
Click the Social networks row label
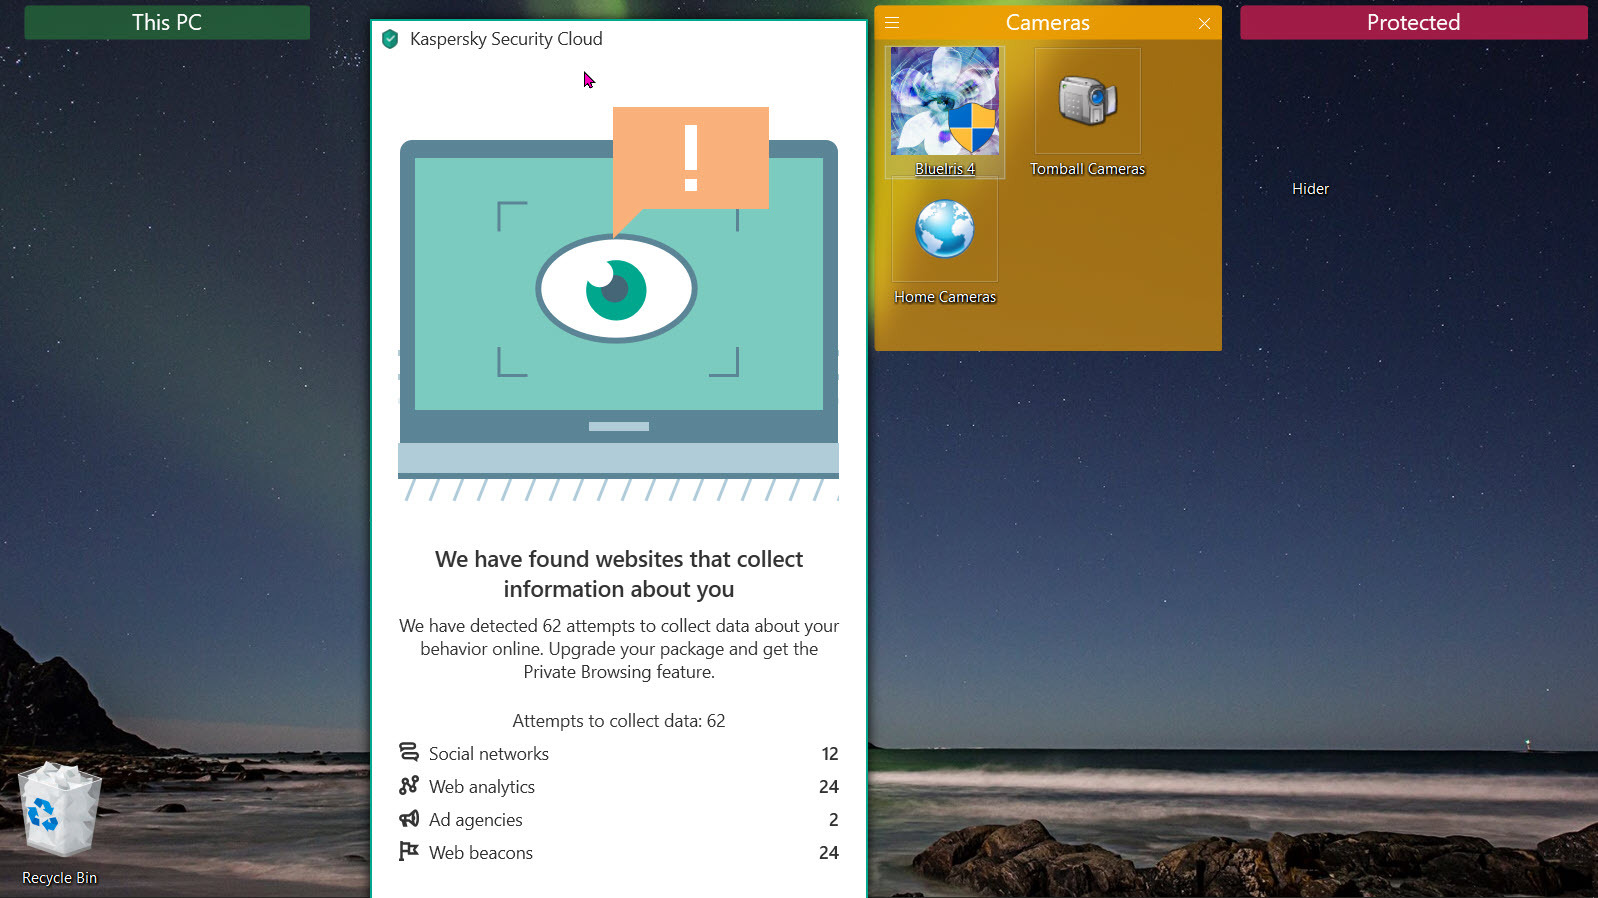[489, 754]
